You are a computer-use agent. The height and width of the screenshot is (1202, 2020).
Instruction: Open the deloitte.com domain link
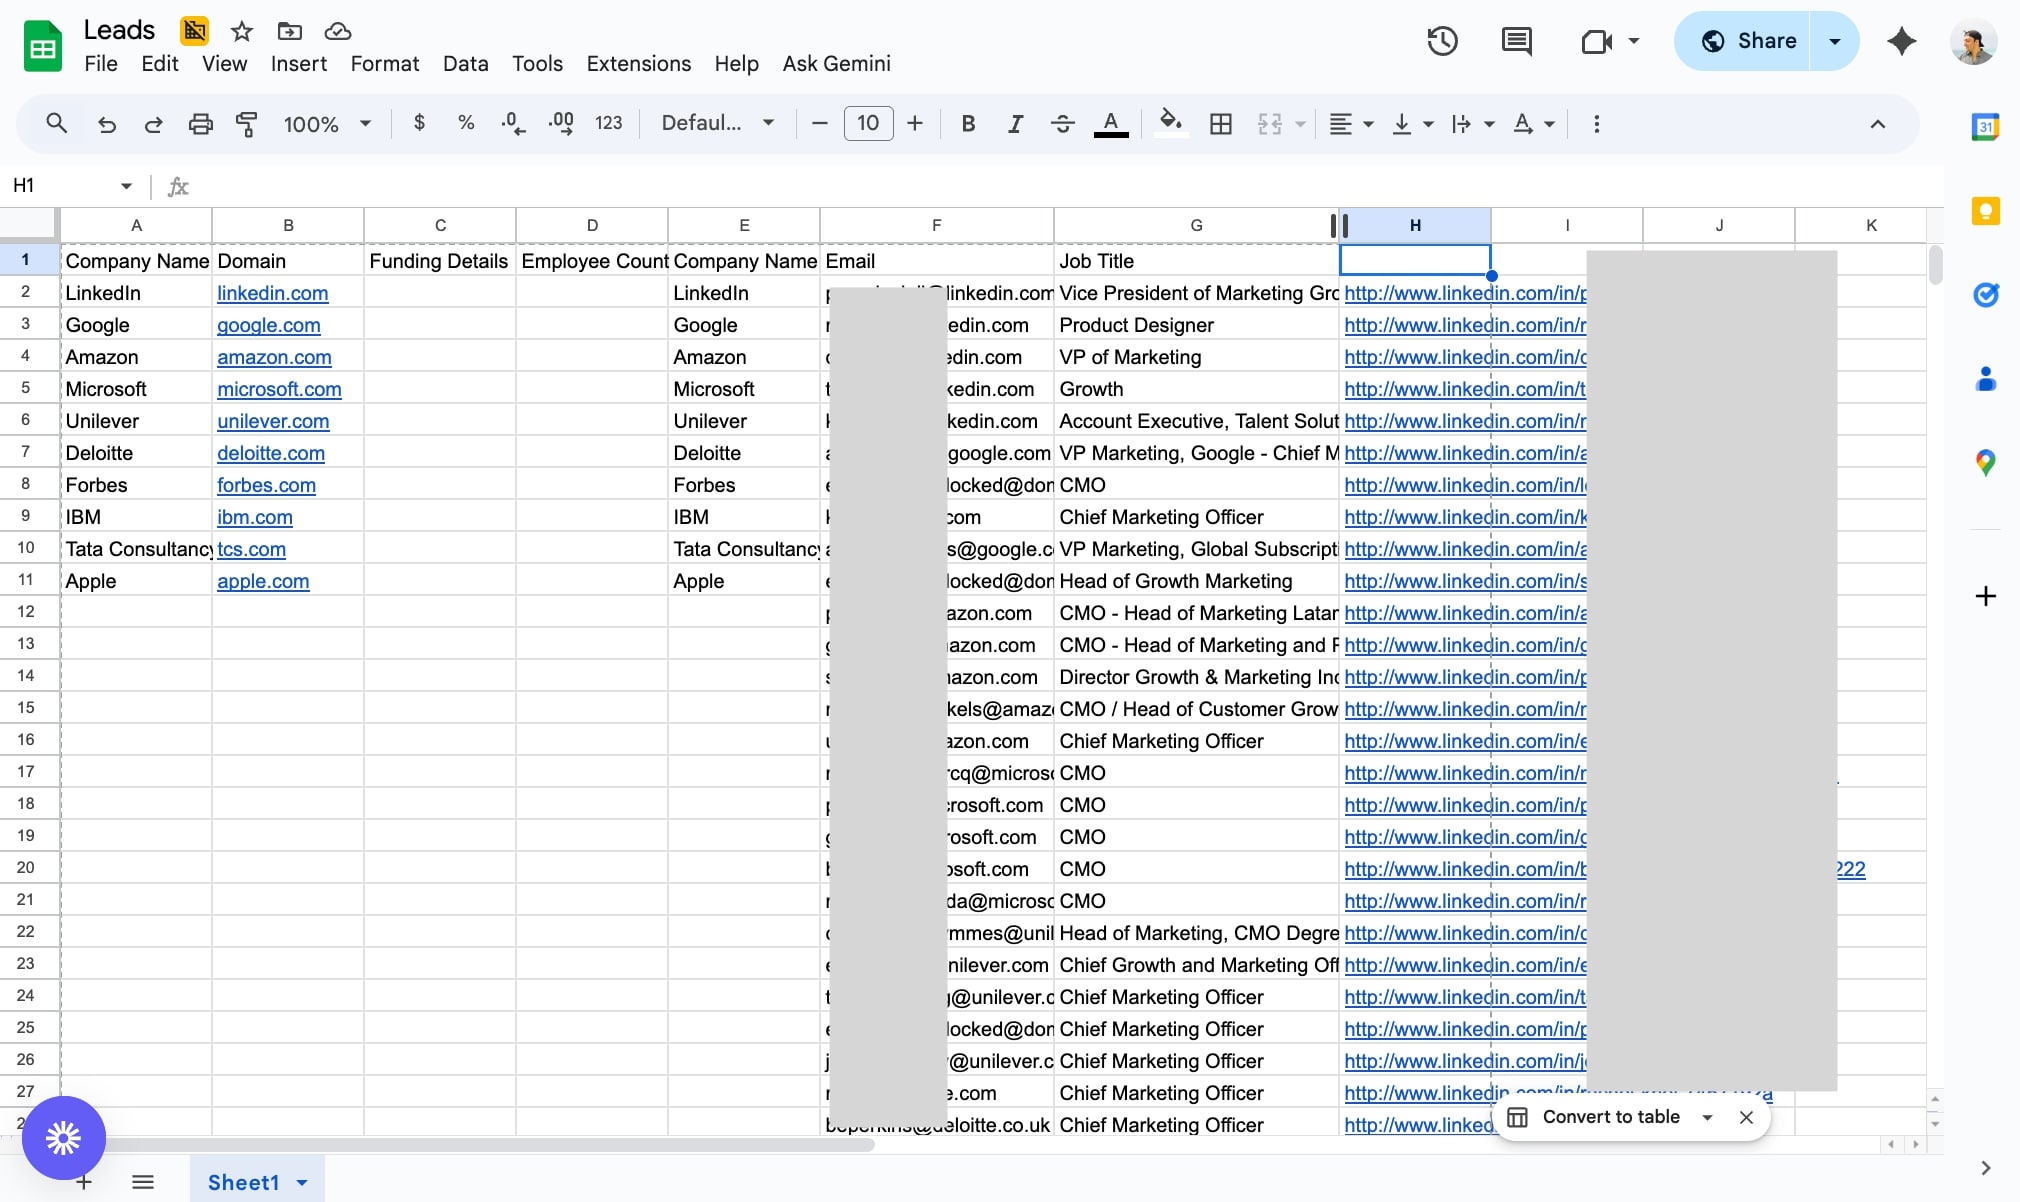coord(271,453)
